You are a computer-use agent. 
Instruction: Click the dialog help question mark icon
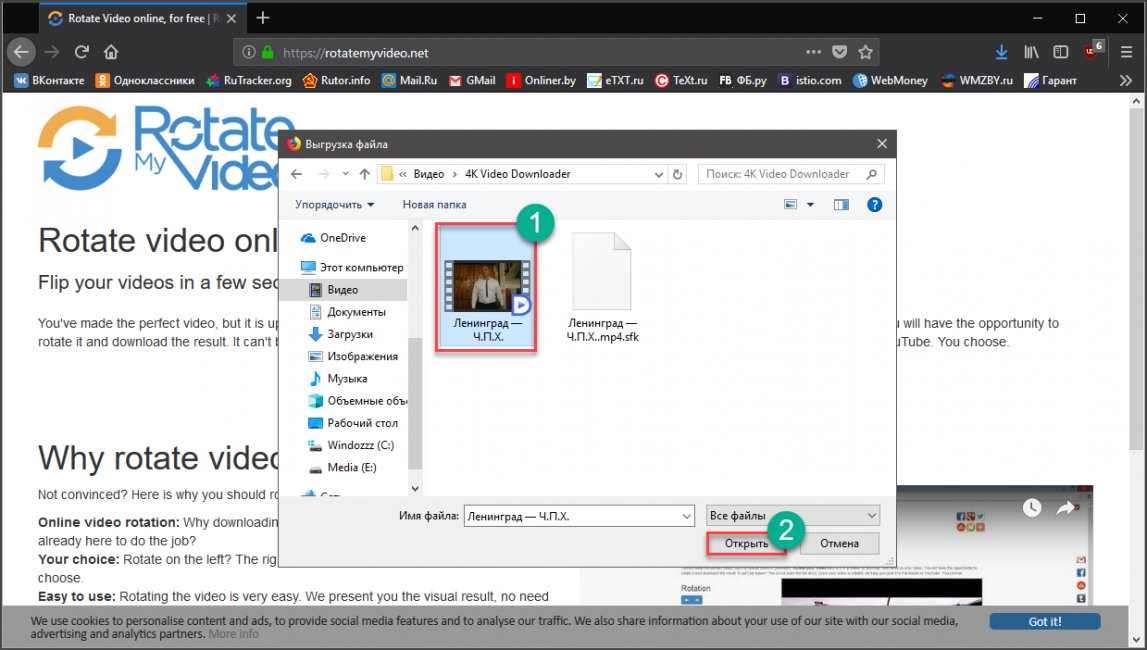[874, 205]
